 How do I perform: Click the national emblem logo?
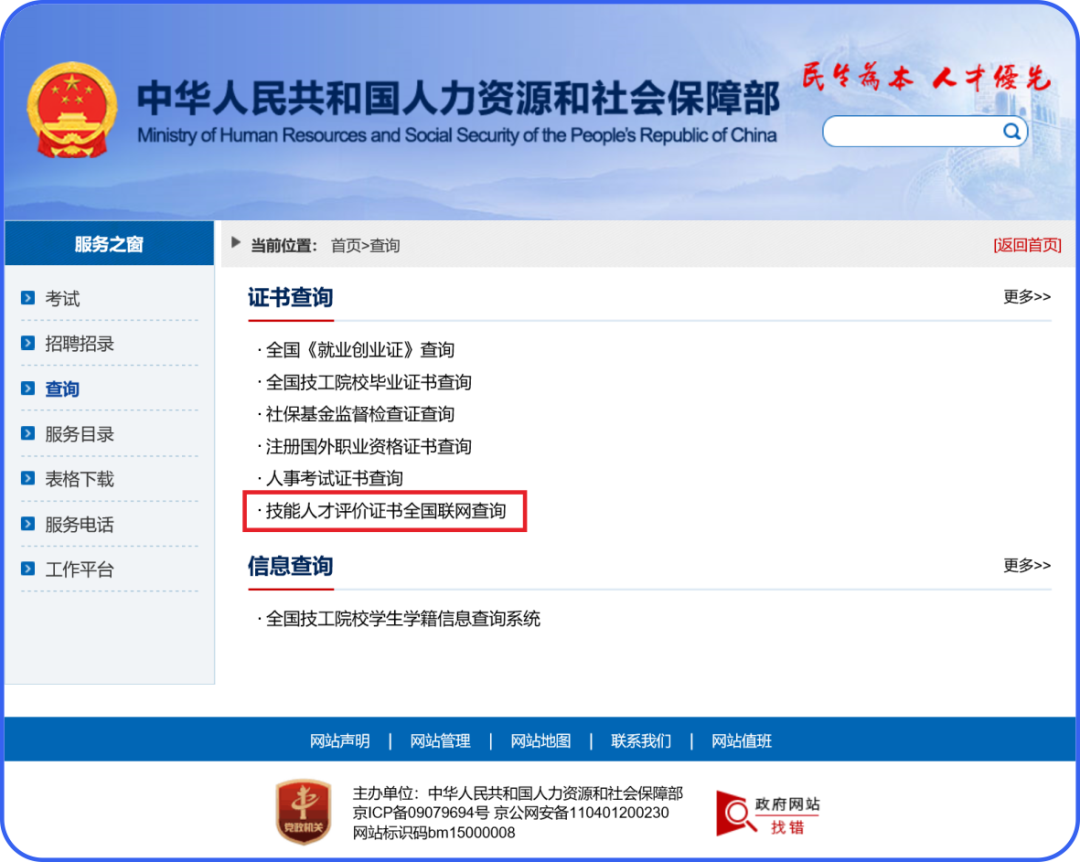coord(72,110)
